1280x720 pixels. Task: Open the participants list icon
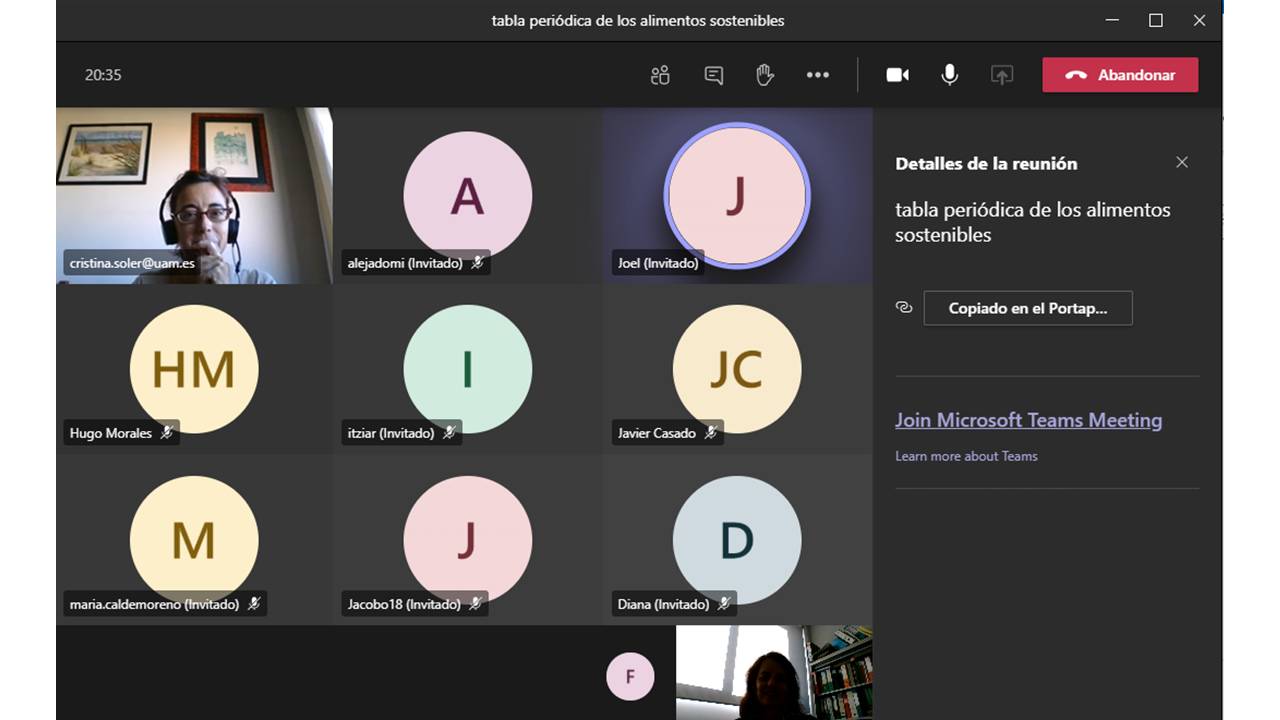coord(660,75)
